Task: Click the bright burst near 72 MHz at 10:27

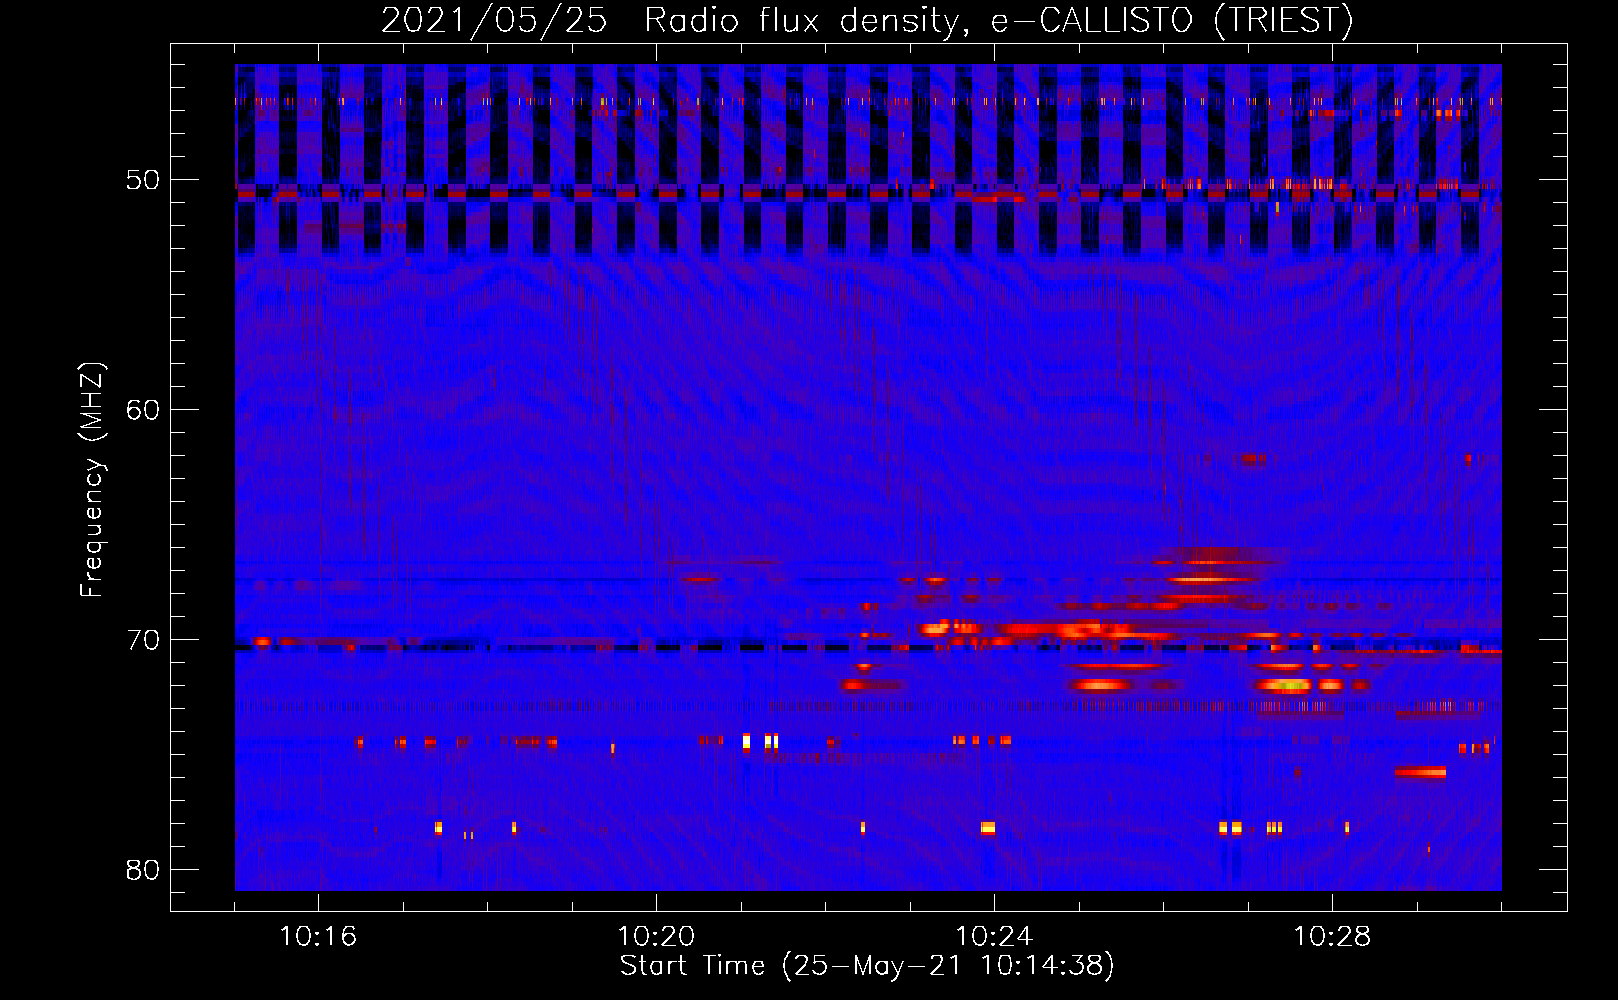Action: pos(1283,686)
